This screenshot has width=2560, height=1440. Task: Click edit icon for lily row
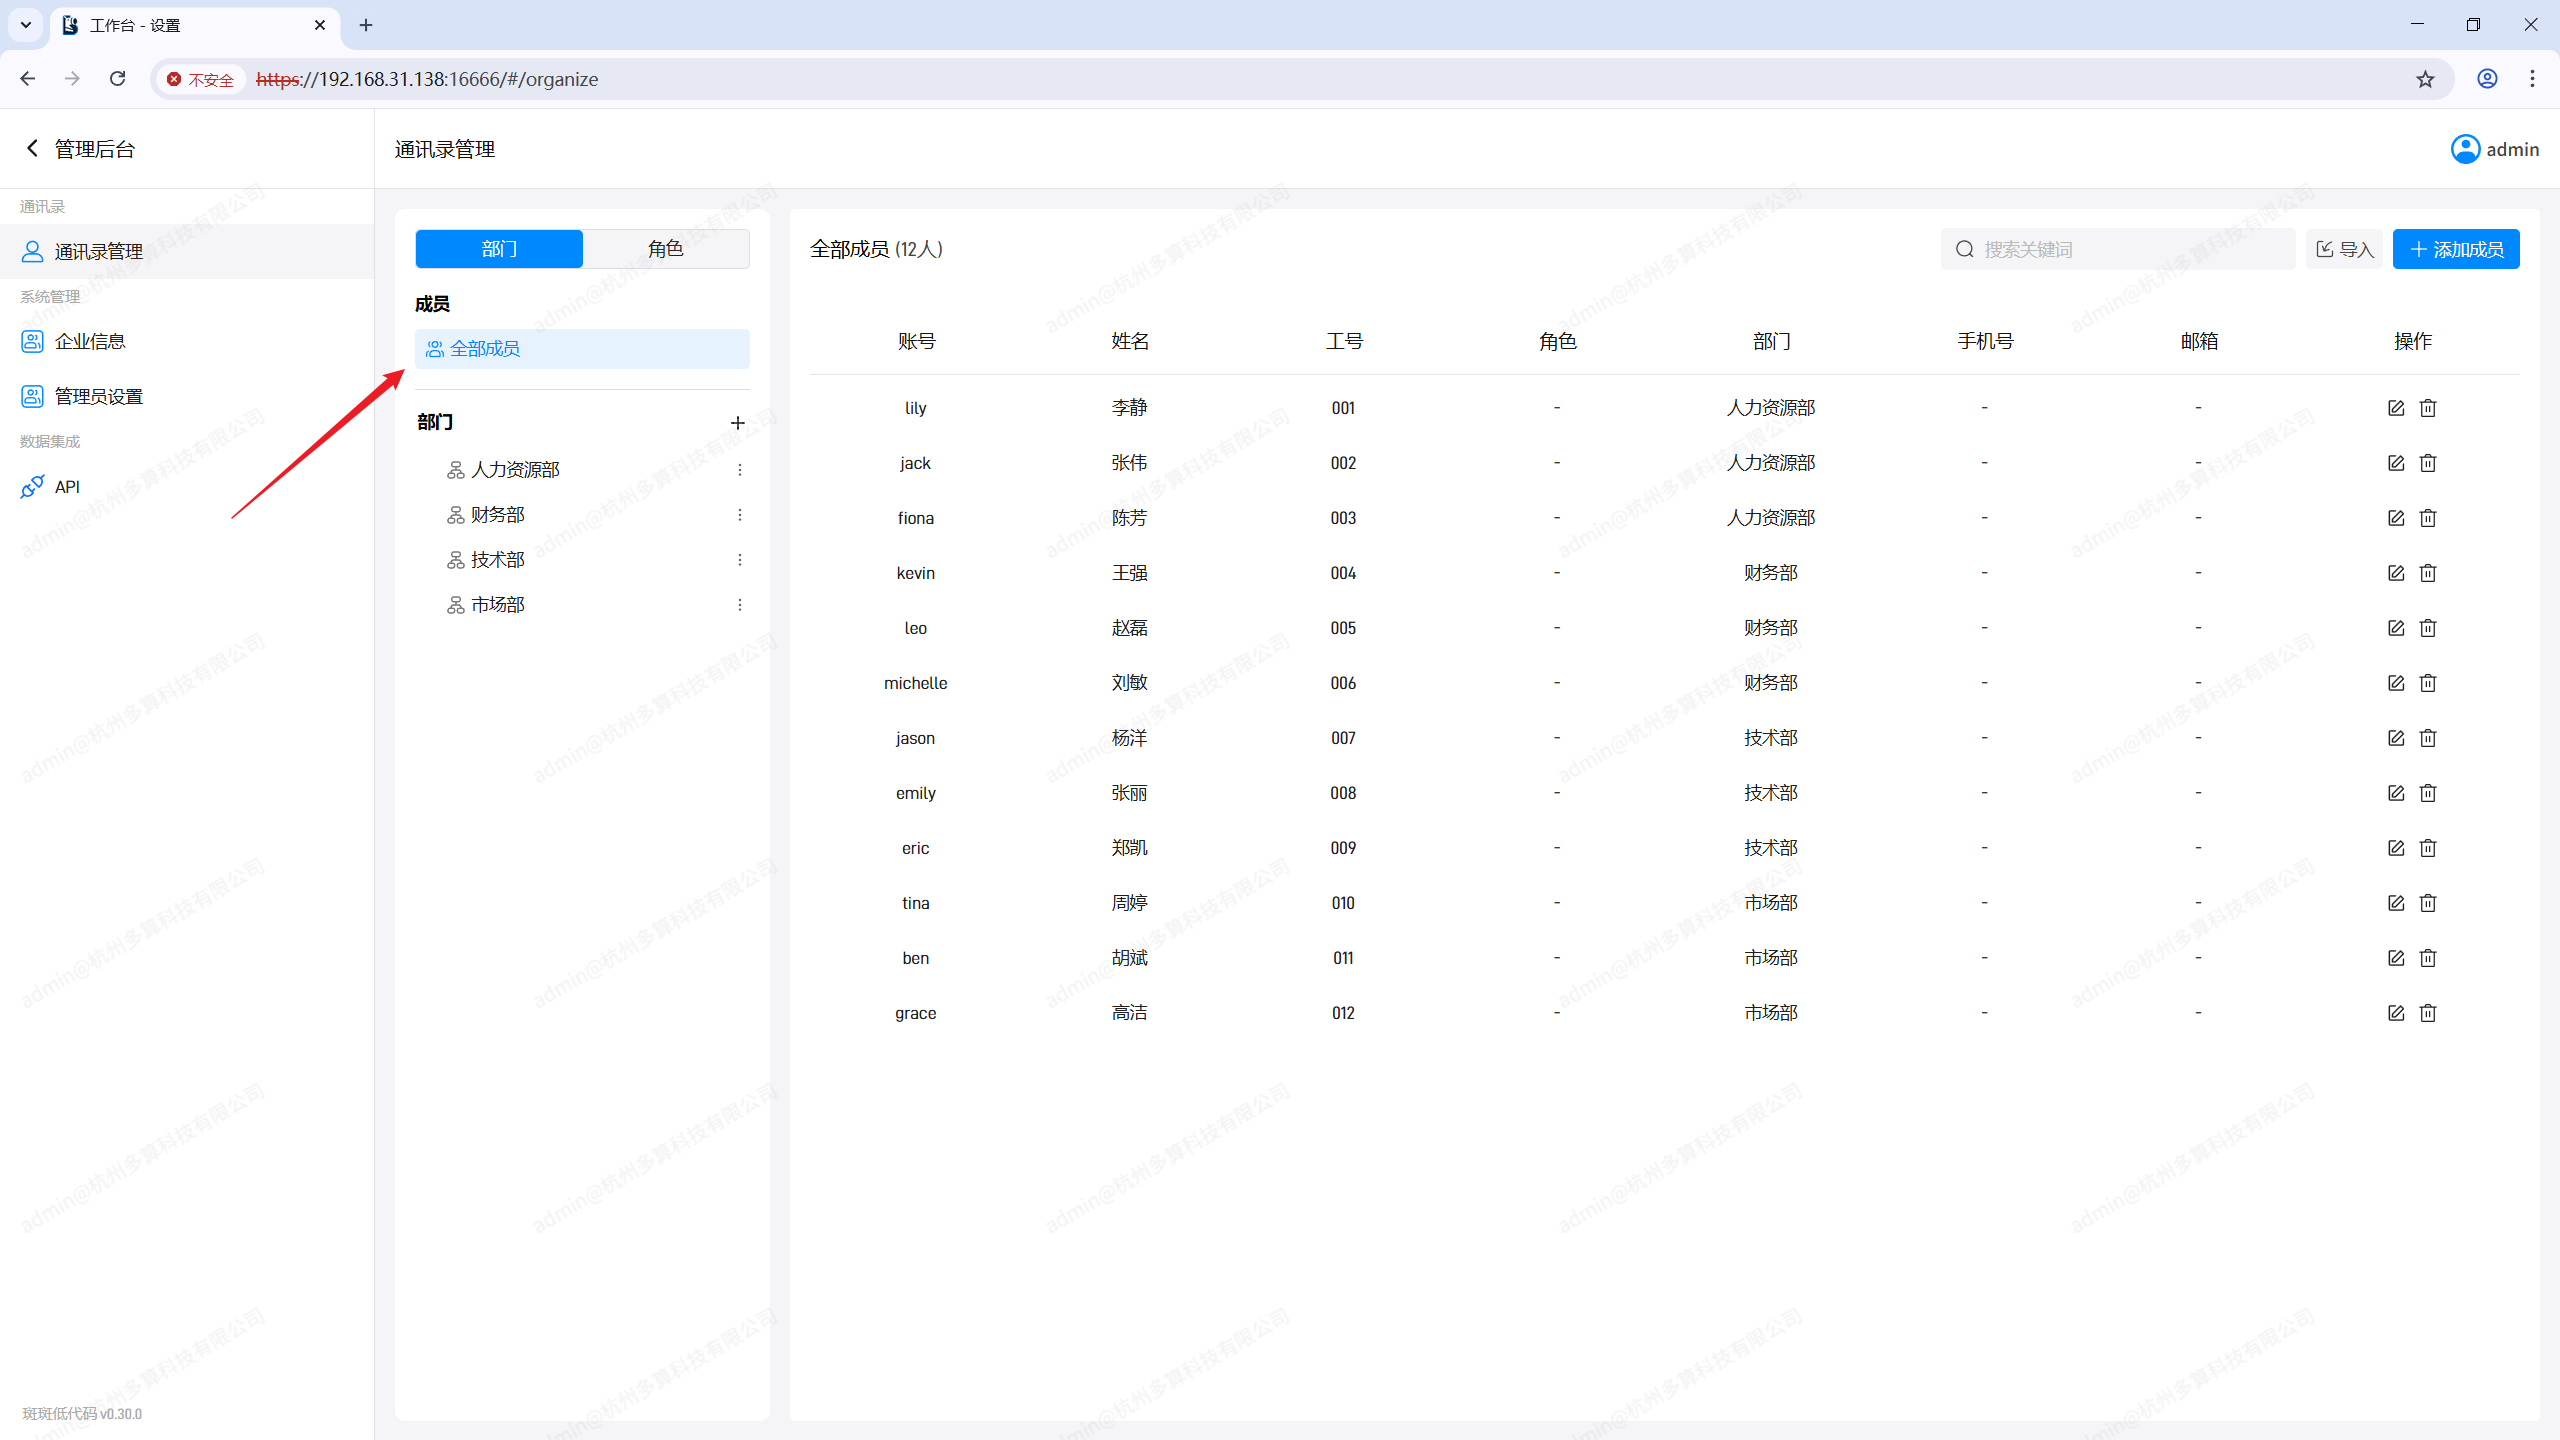coord(2395,408)
